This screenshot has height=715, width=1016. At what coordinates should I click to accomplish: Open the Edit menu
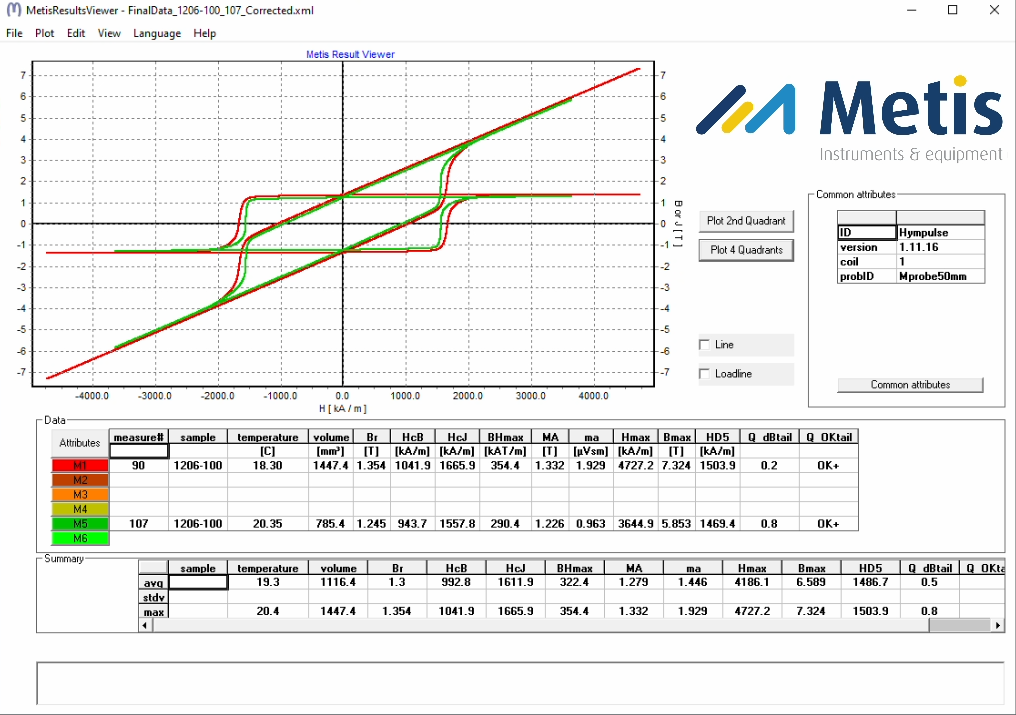pos(76,33)
